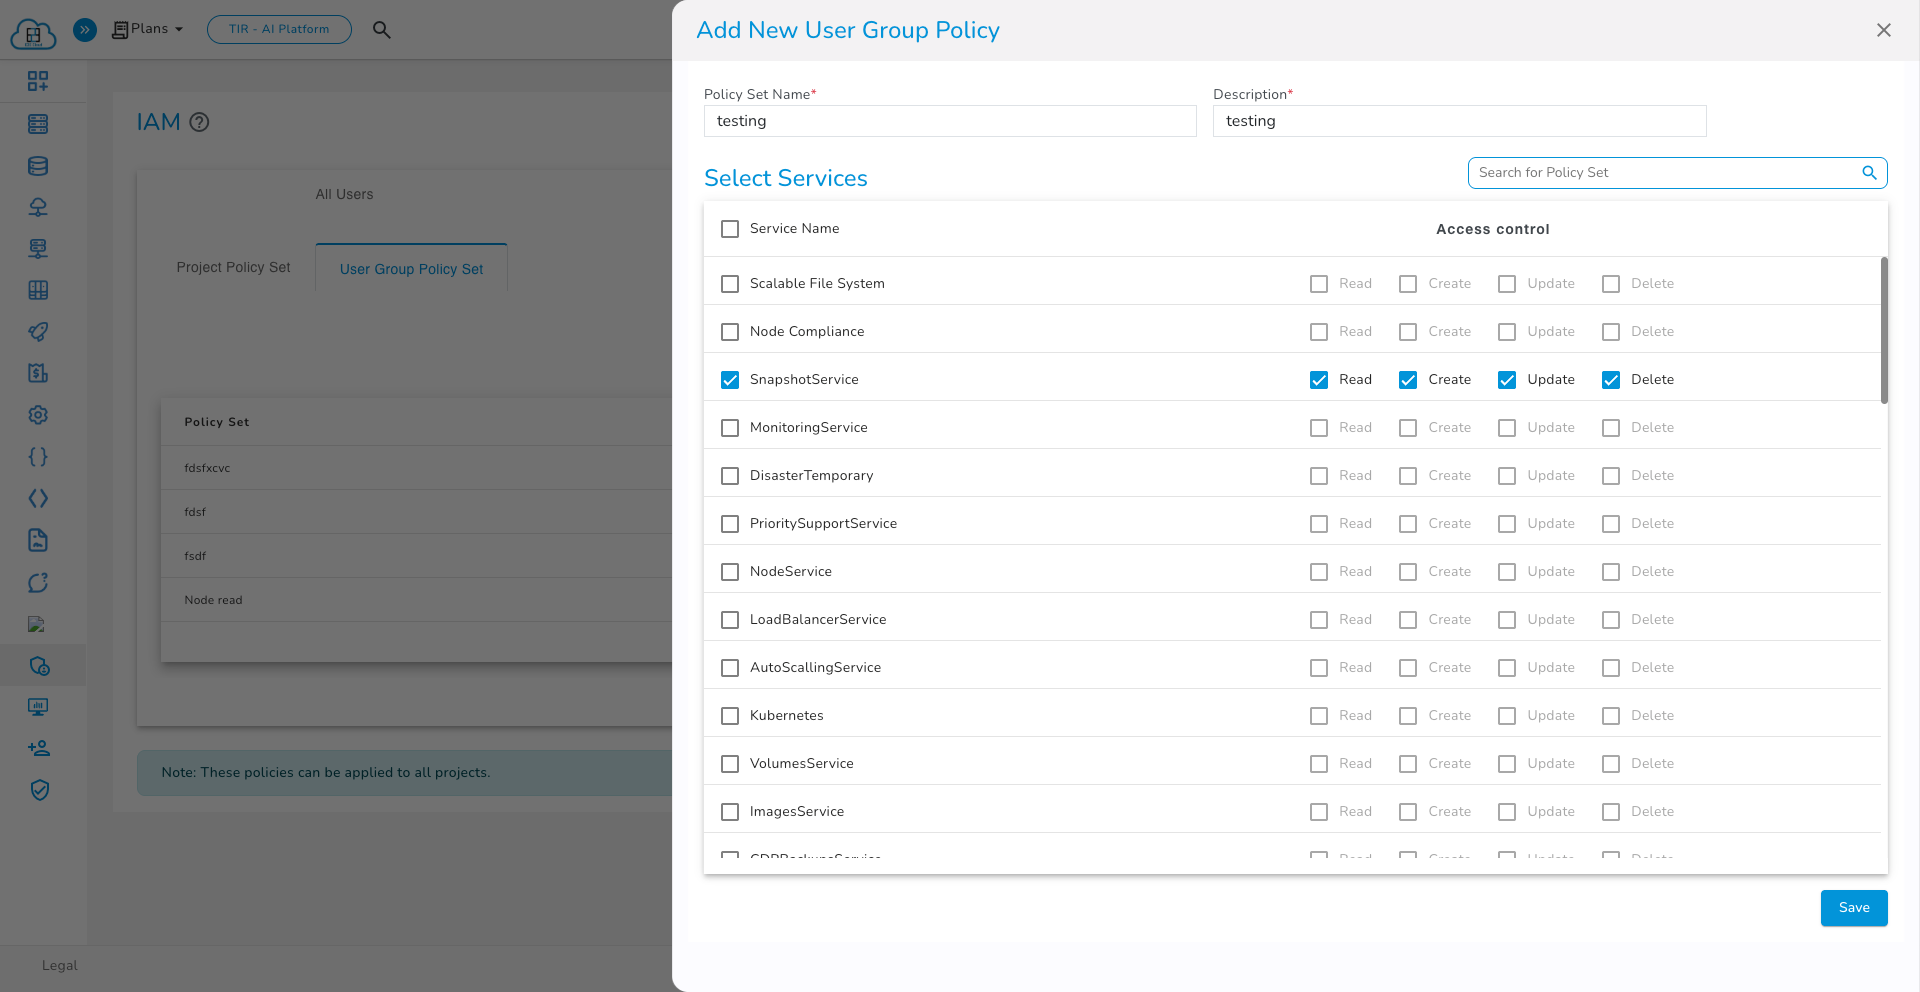Click the TIR - AI Platform button

pyautogui.click(x=279, y=29)
